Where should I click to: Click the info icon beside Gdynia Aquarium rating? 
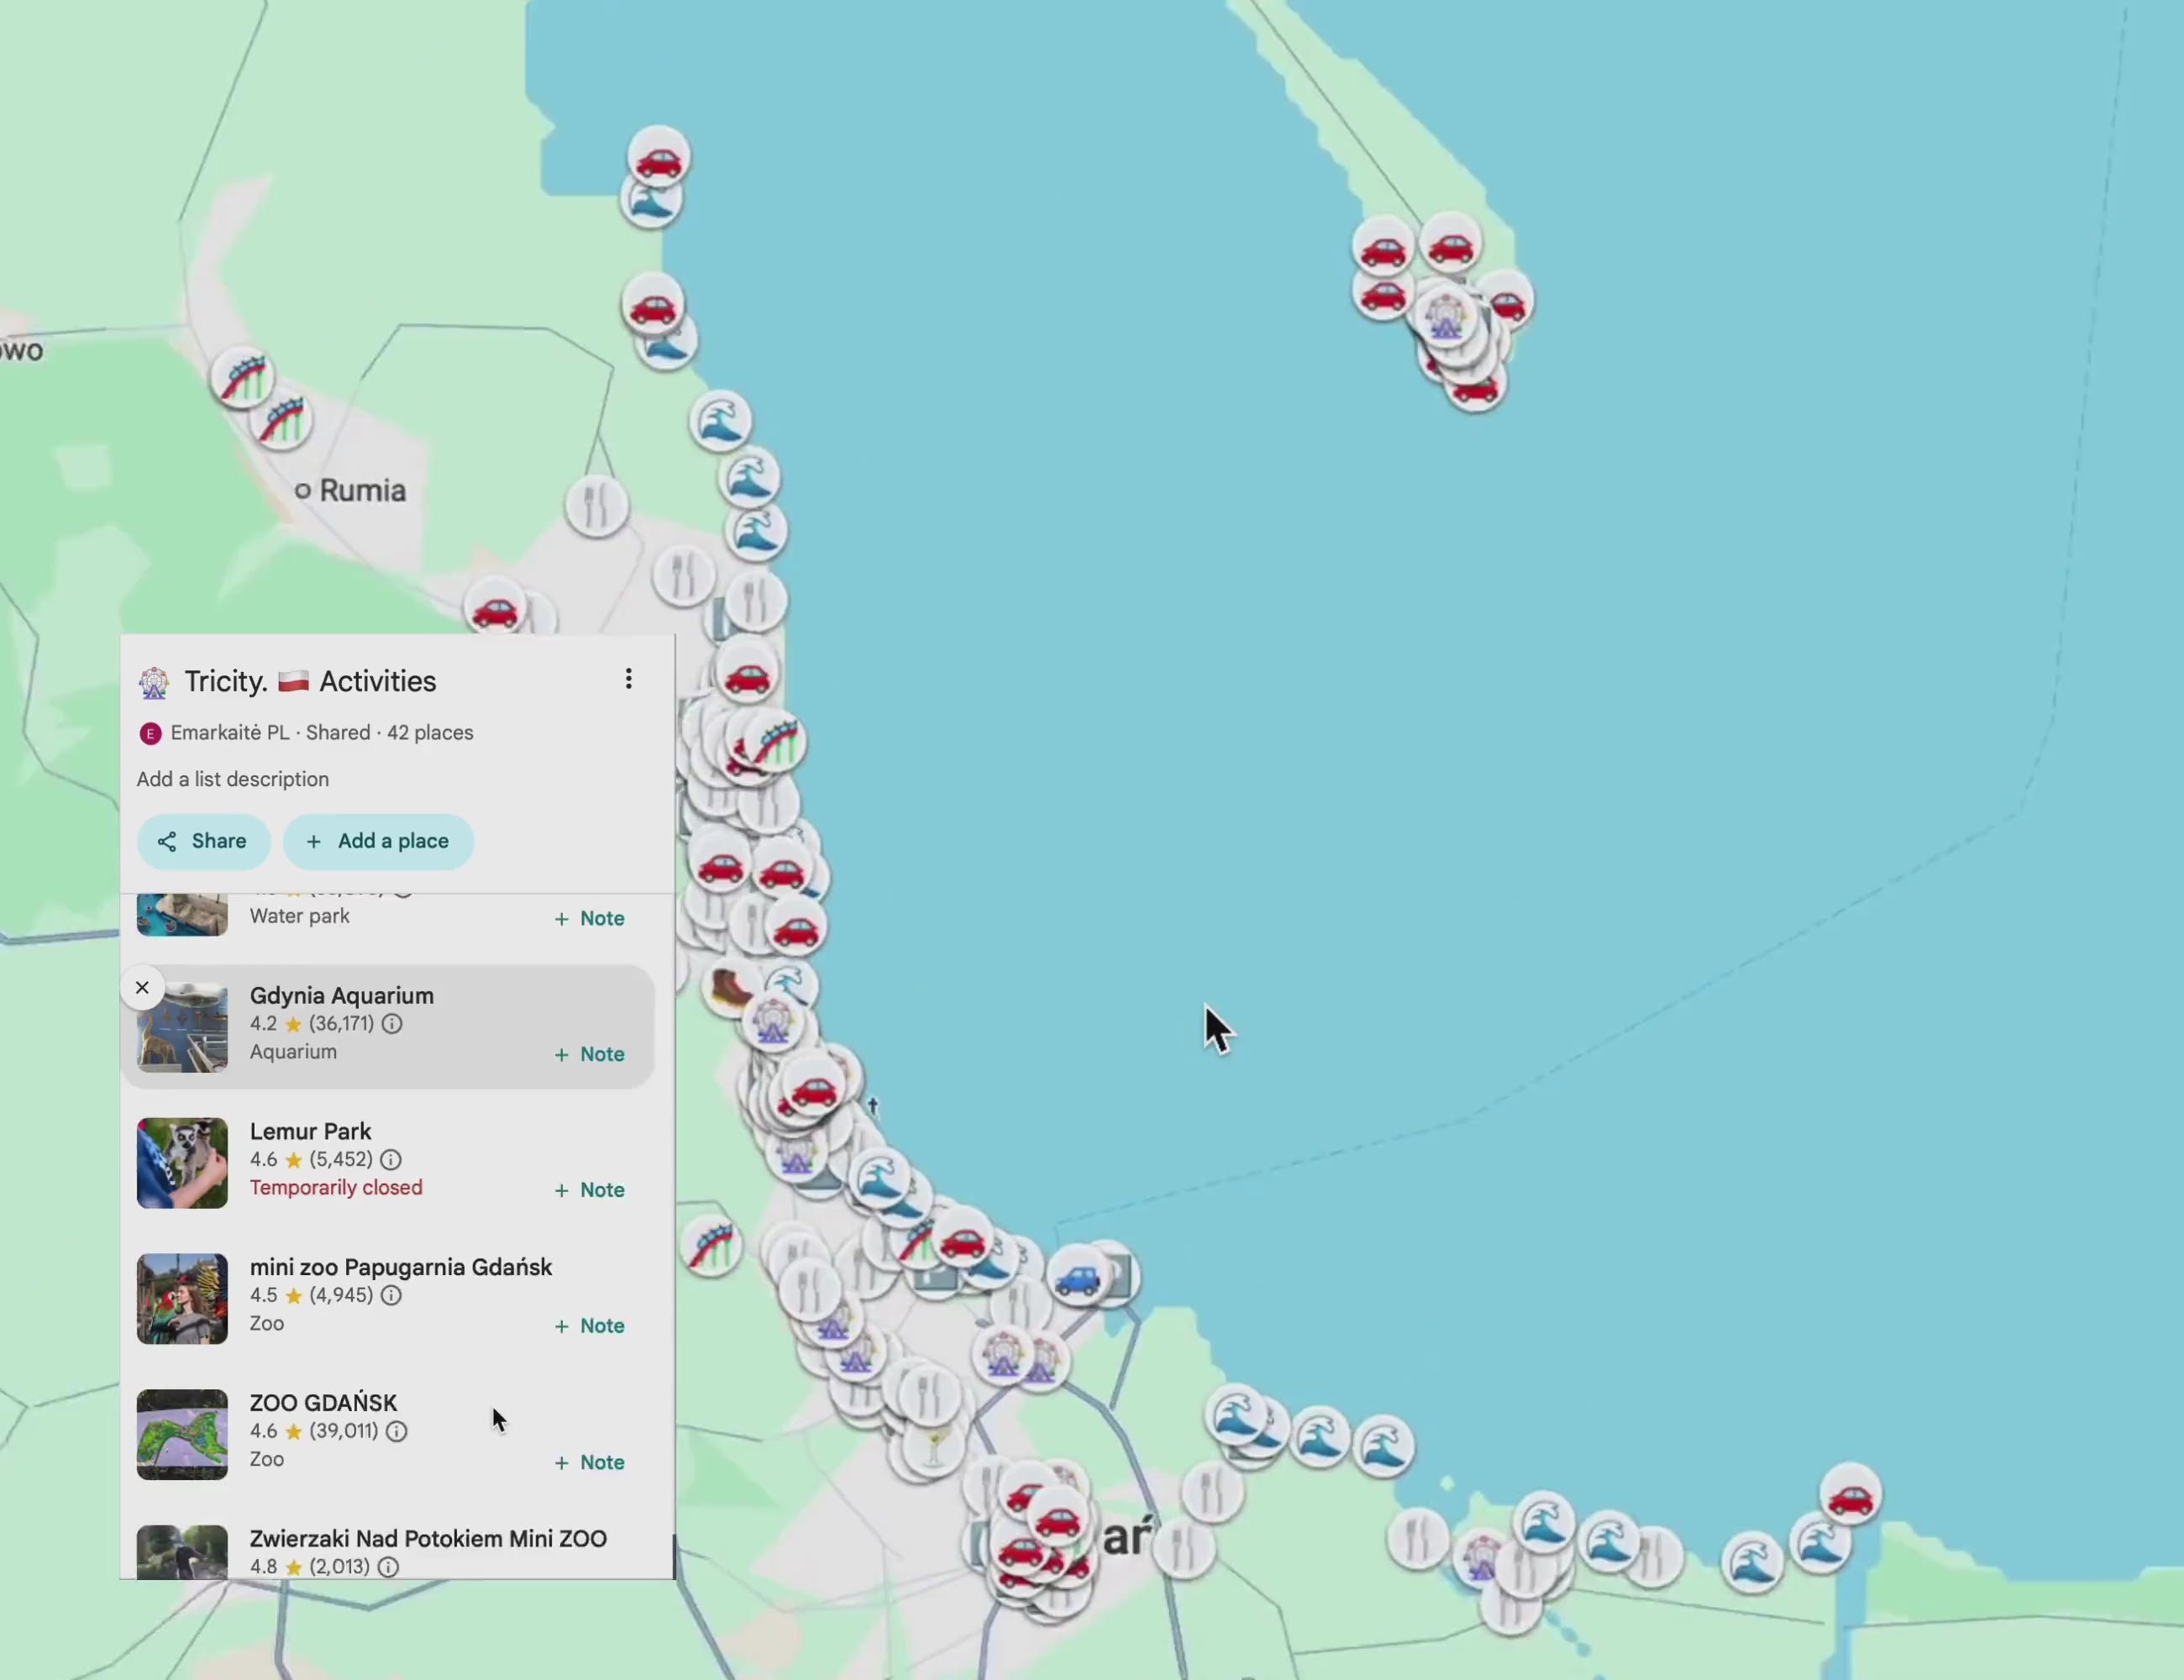pyautogui.click(x=392, y=1024)
